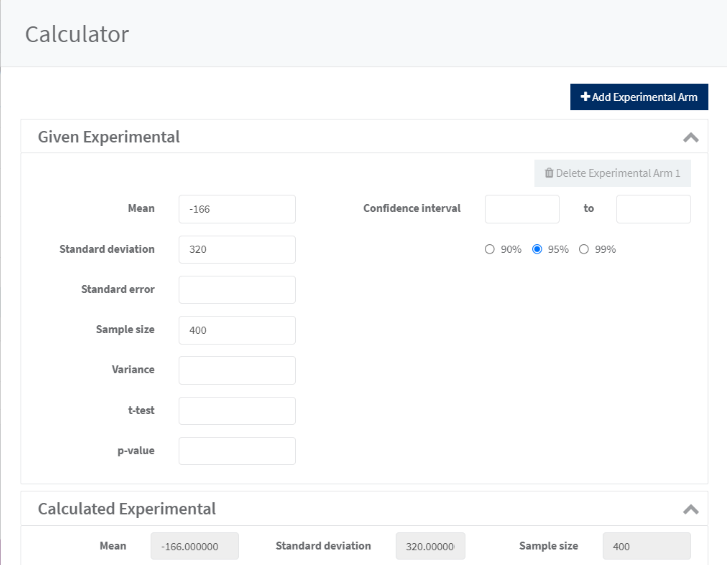The width and height of the screenshot is (727, 565).
Task: Click the Sample size input field
Action: [237, 330]
